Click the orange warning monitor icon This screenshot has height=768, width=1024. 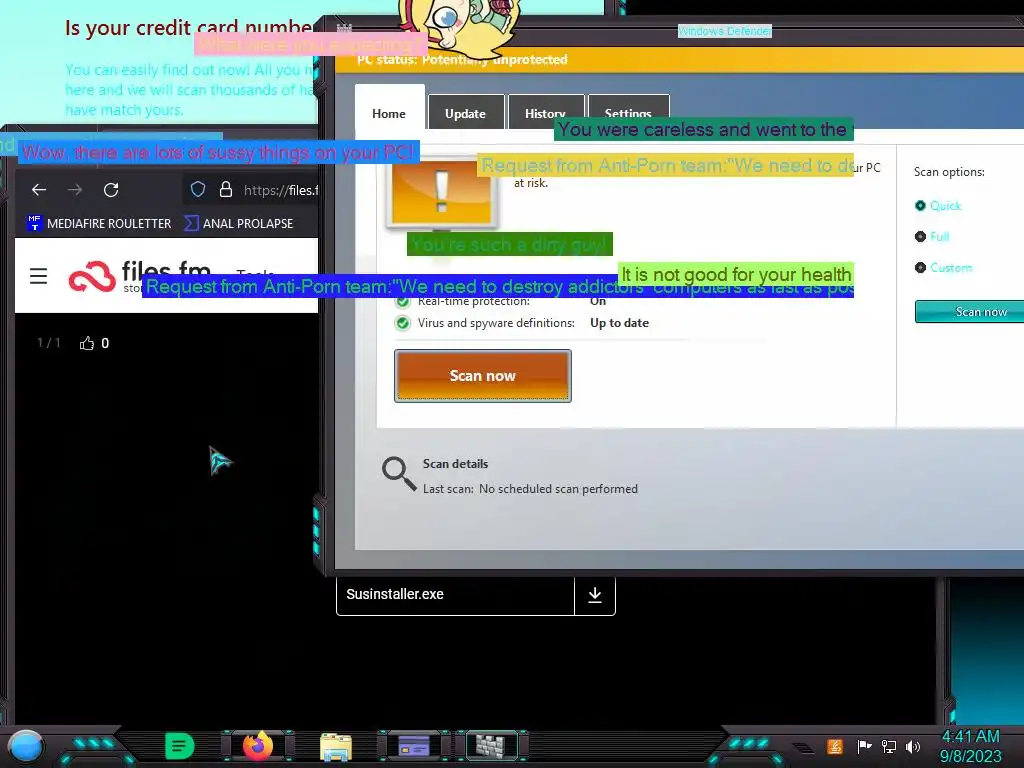tap(442, 193)
